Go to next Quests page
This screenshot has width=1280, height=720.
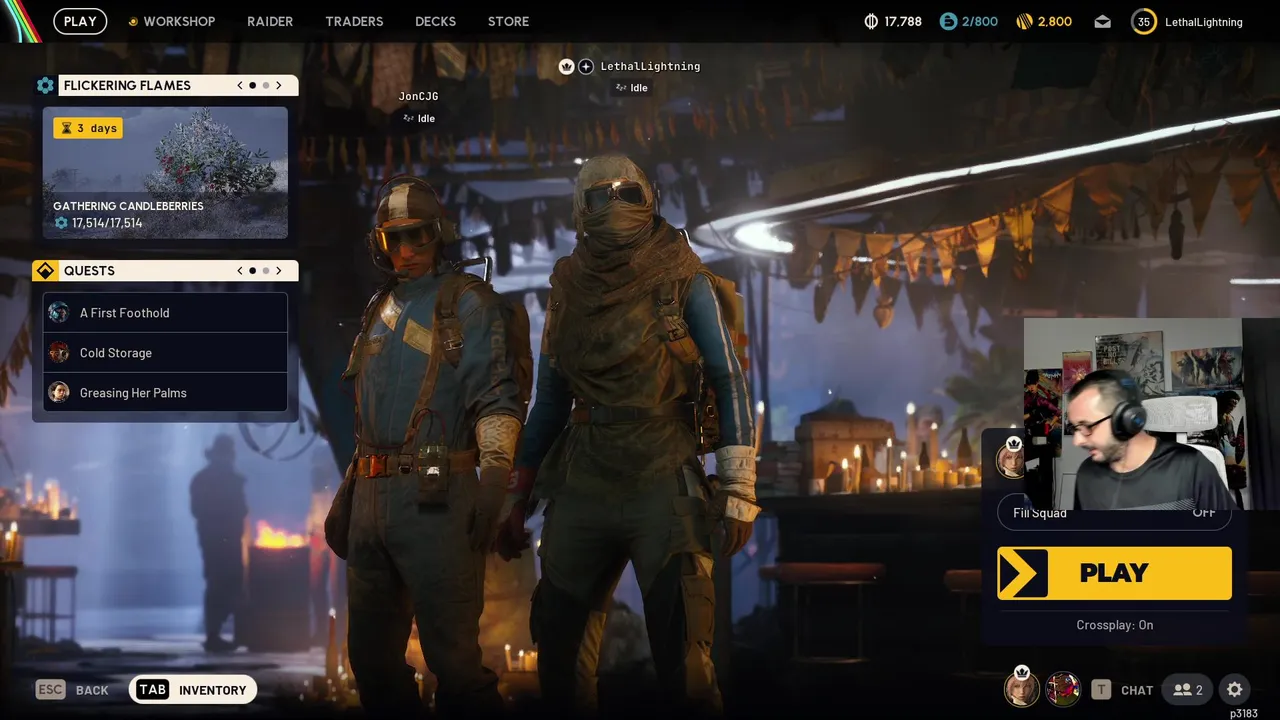click(279, 271)
